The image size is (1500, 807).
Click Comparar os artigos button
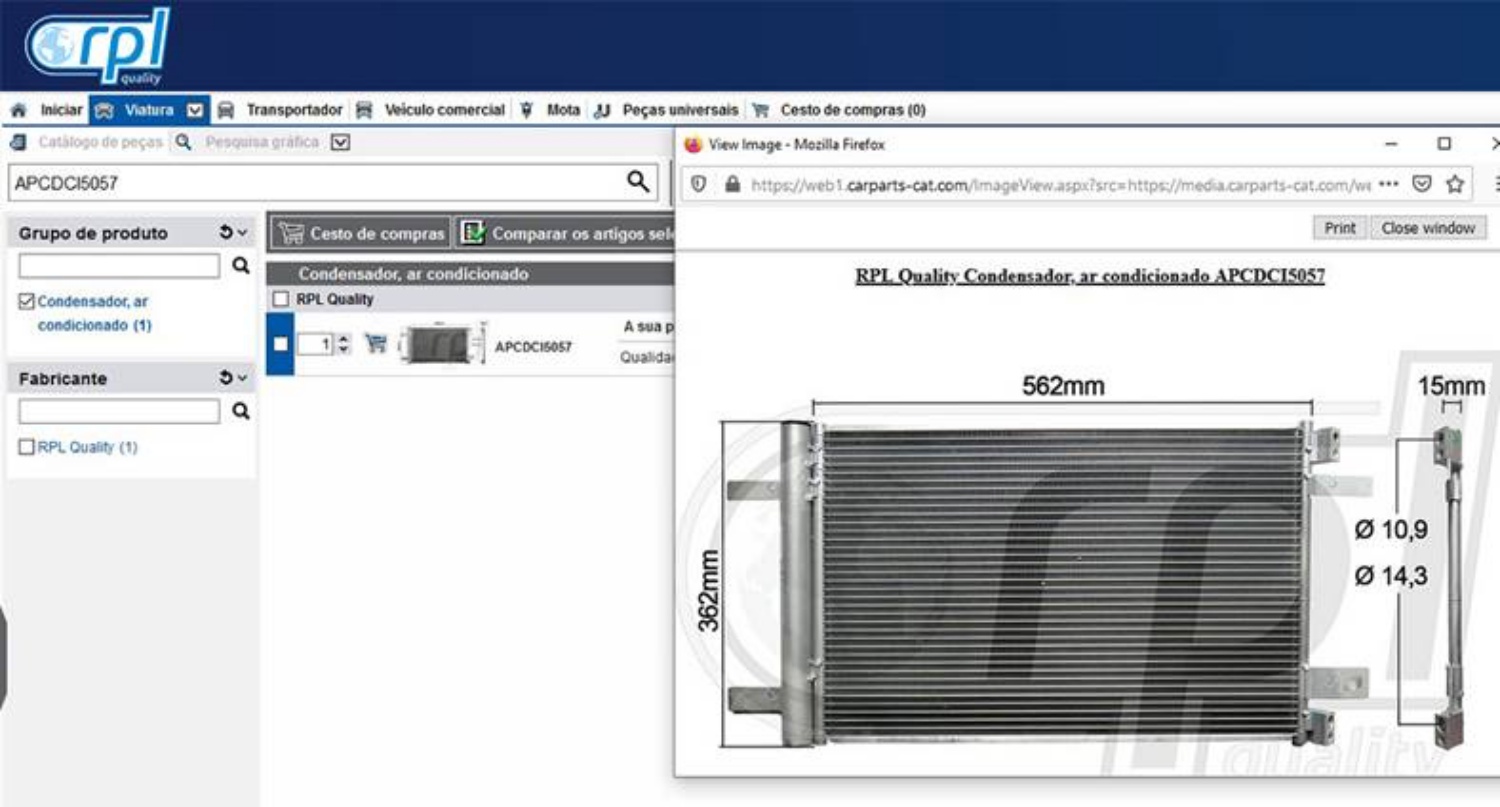[566, 234]
